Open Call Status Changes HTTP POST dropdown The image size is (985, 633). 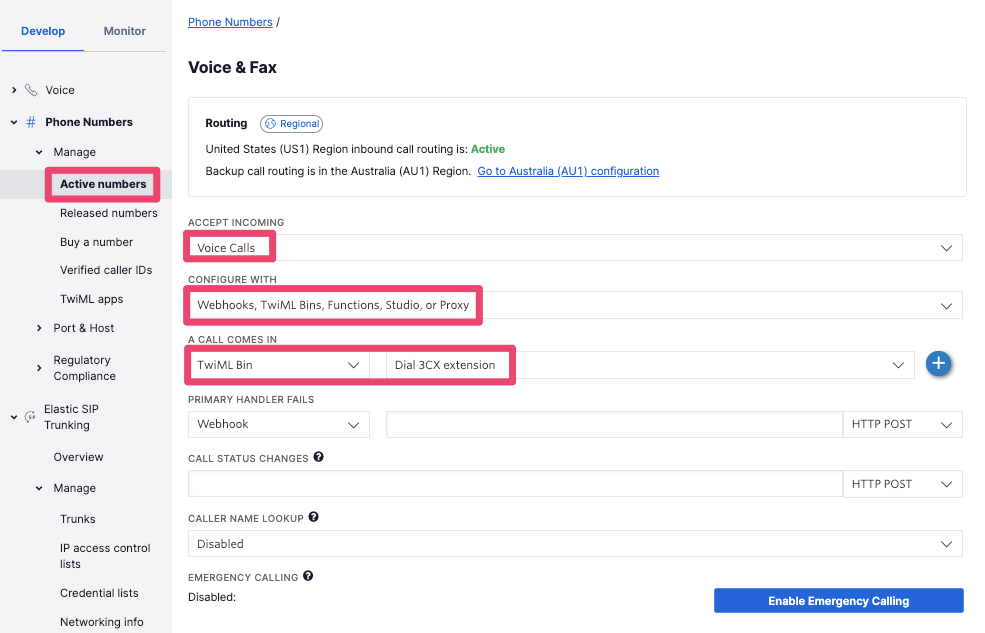(x=902, y=484)
